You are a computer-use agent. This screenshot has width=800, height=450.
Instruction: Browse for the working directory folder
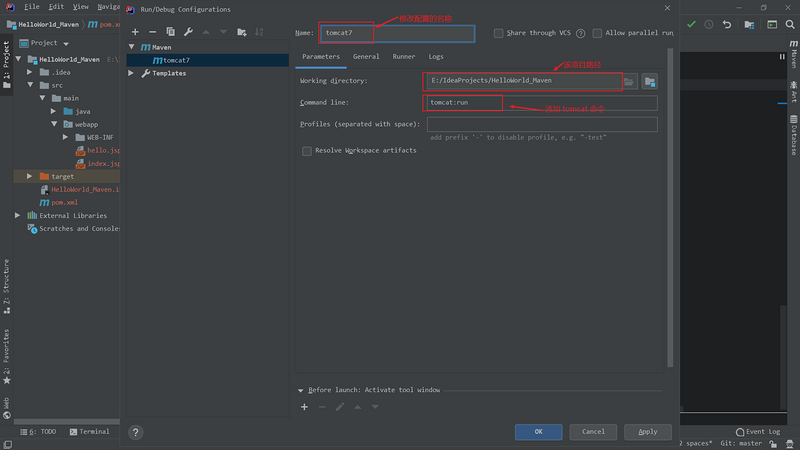629,81
